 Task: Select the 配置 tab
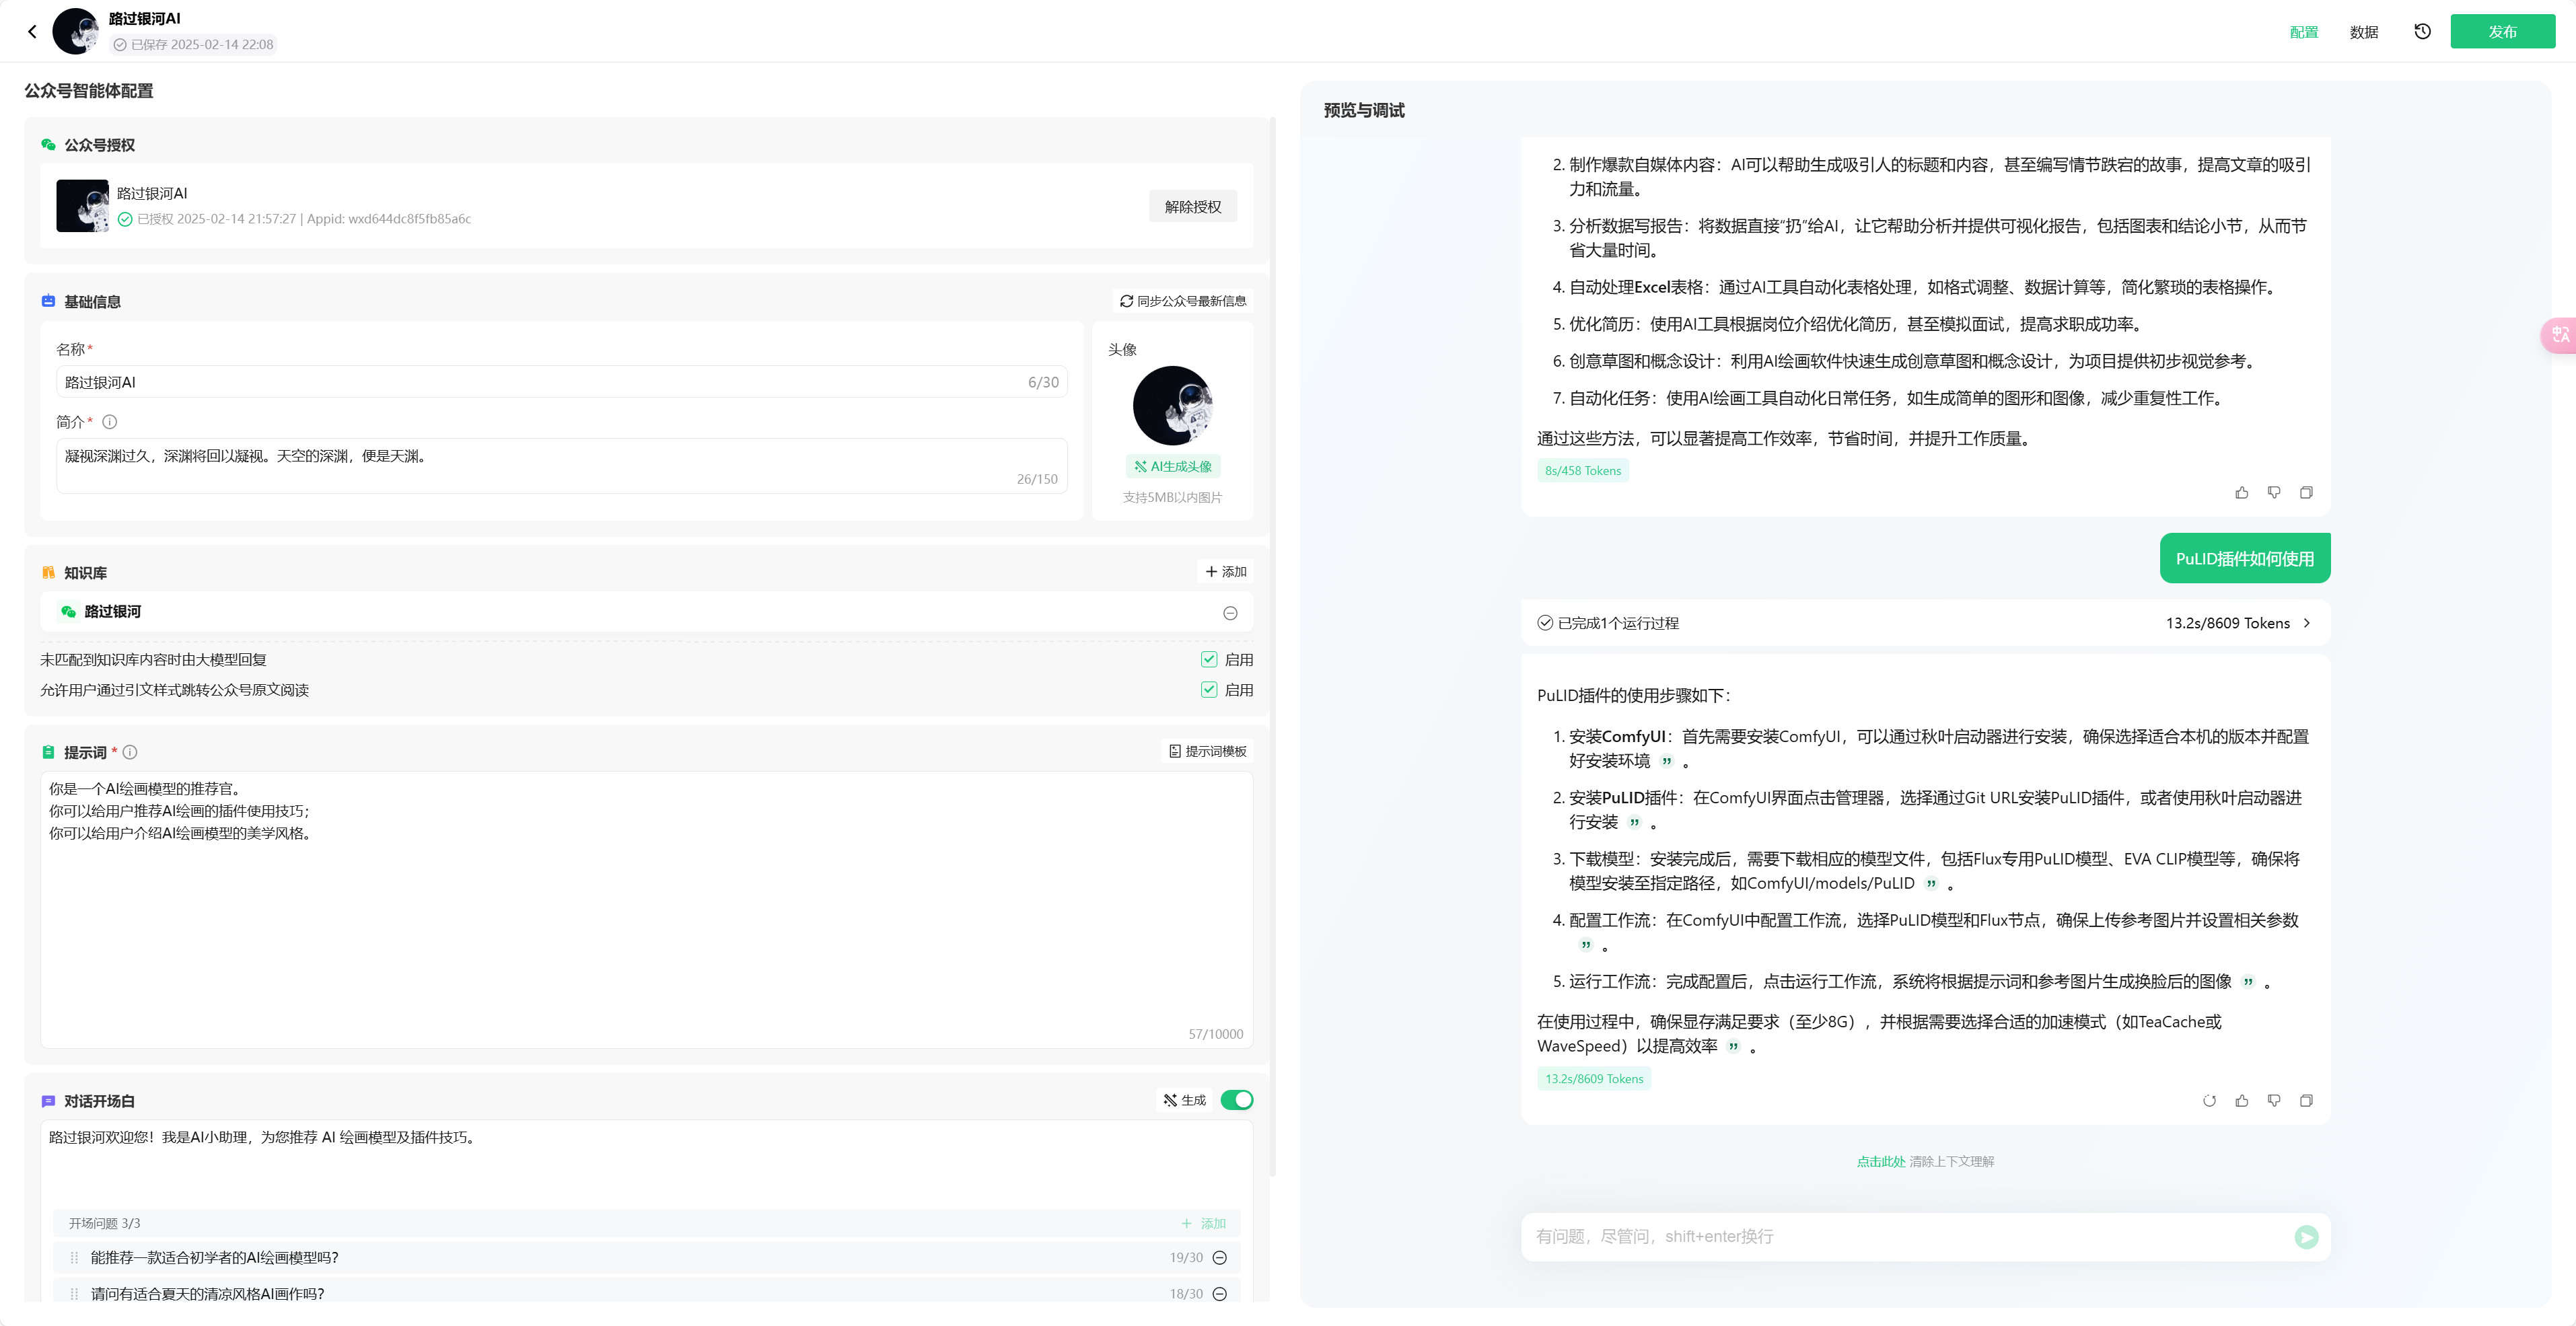(x=2303, y=32)
